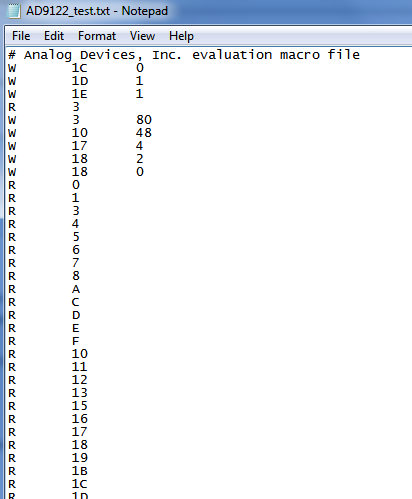Place cursor in the comment header line
The image size is (412, 499).
point(184,55)
